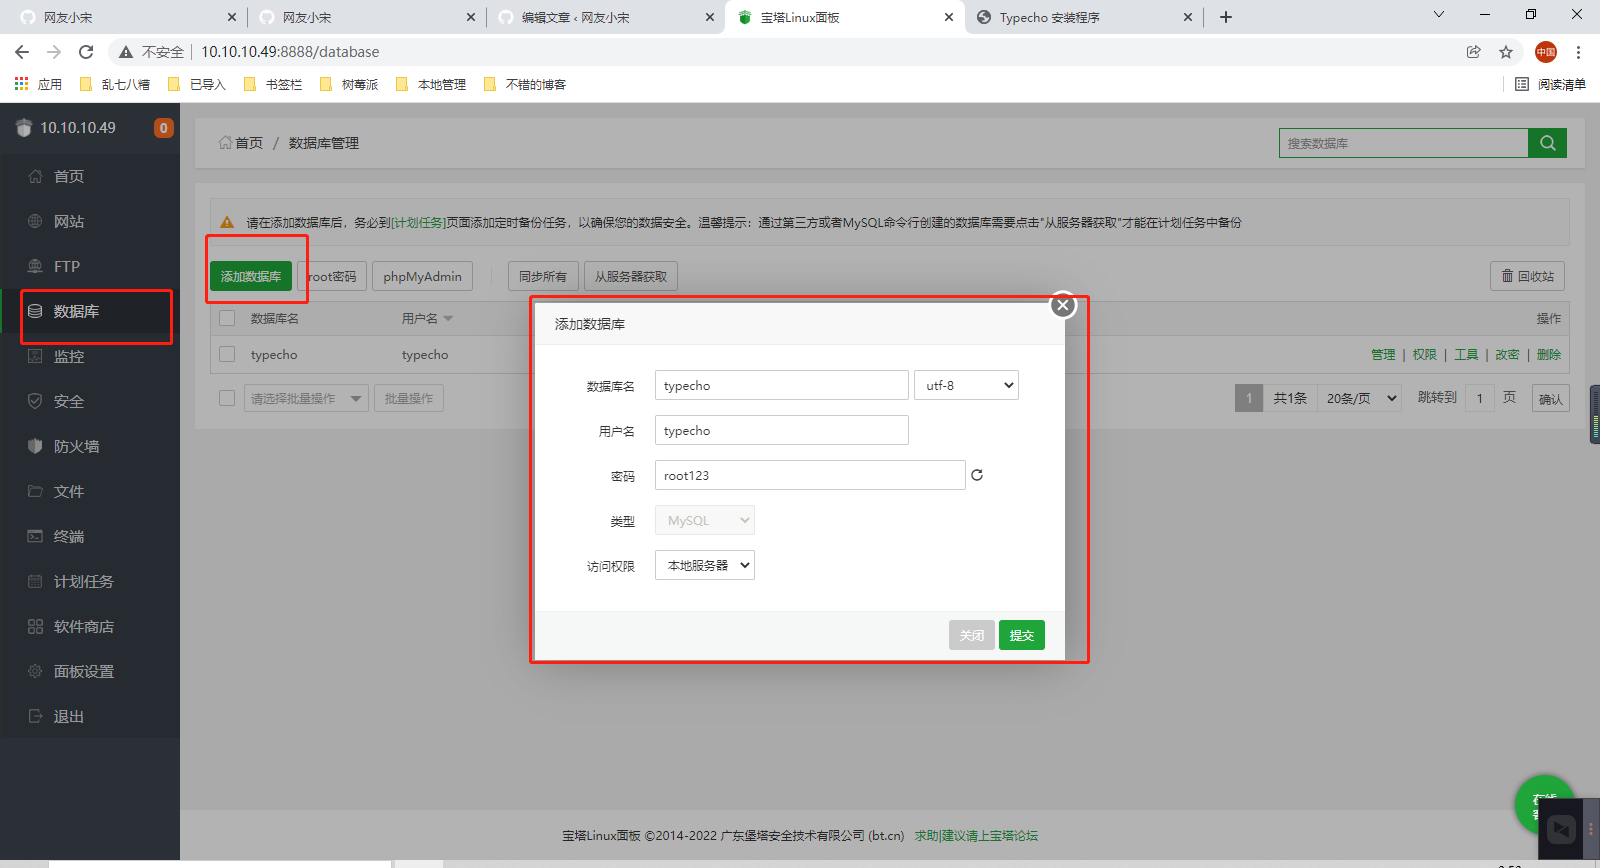Bookmark this page with star icon
Viewport: 1600px width, 868px height.
point(1506,52)
